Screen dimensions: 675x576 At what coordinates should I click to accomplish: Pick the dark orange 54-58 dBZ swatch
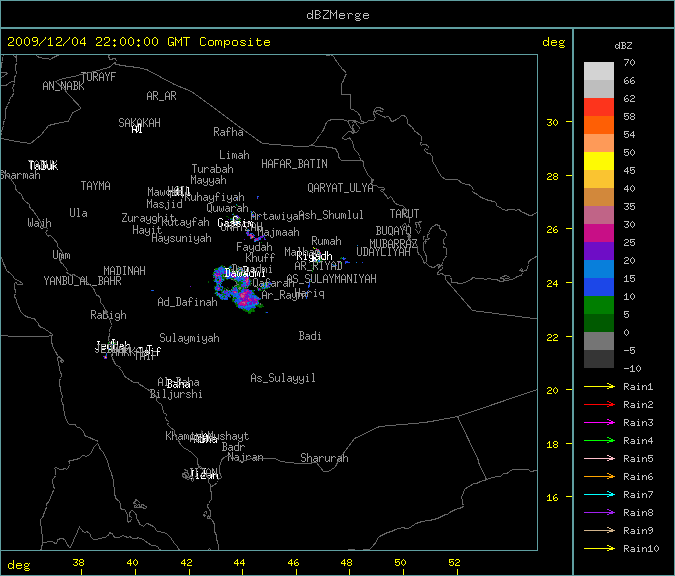pyautogui.click(x=599, y=125)
